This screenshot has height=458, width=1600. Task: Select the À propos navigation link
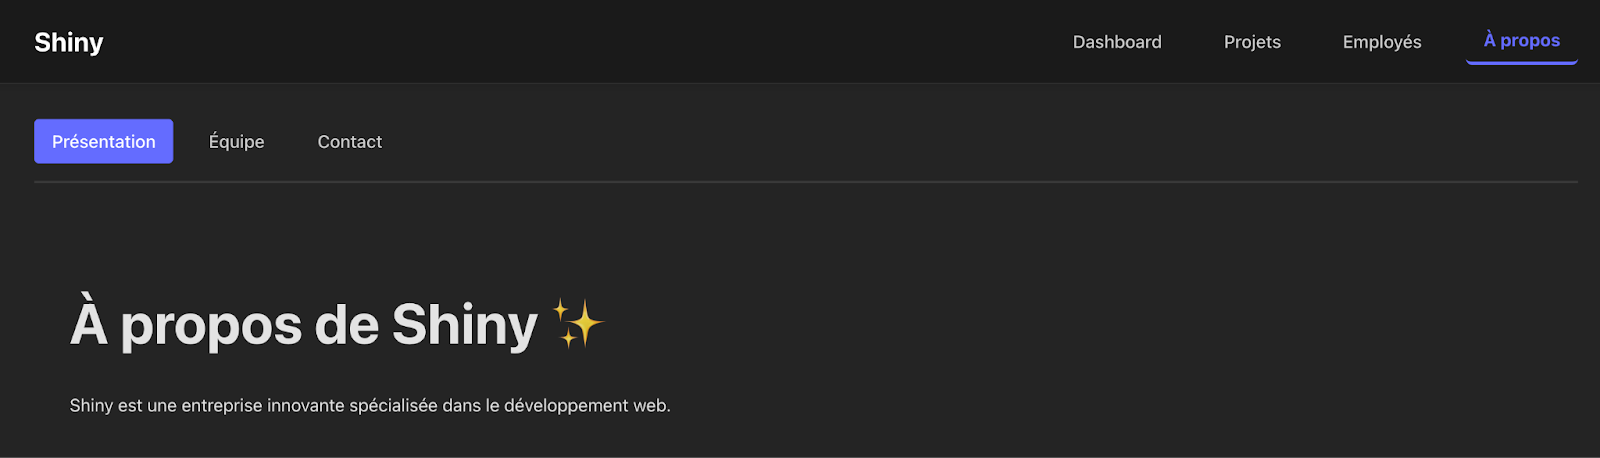click(x=1521, y=41)
